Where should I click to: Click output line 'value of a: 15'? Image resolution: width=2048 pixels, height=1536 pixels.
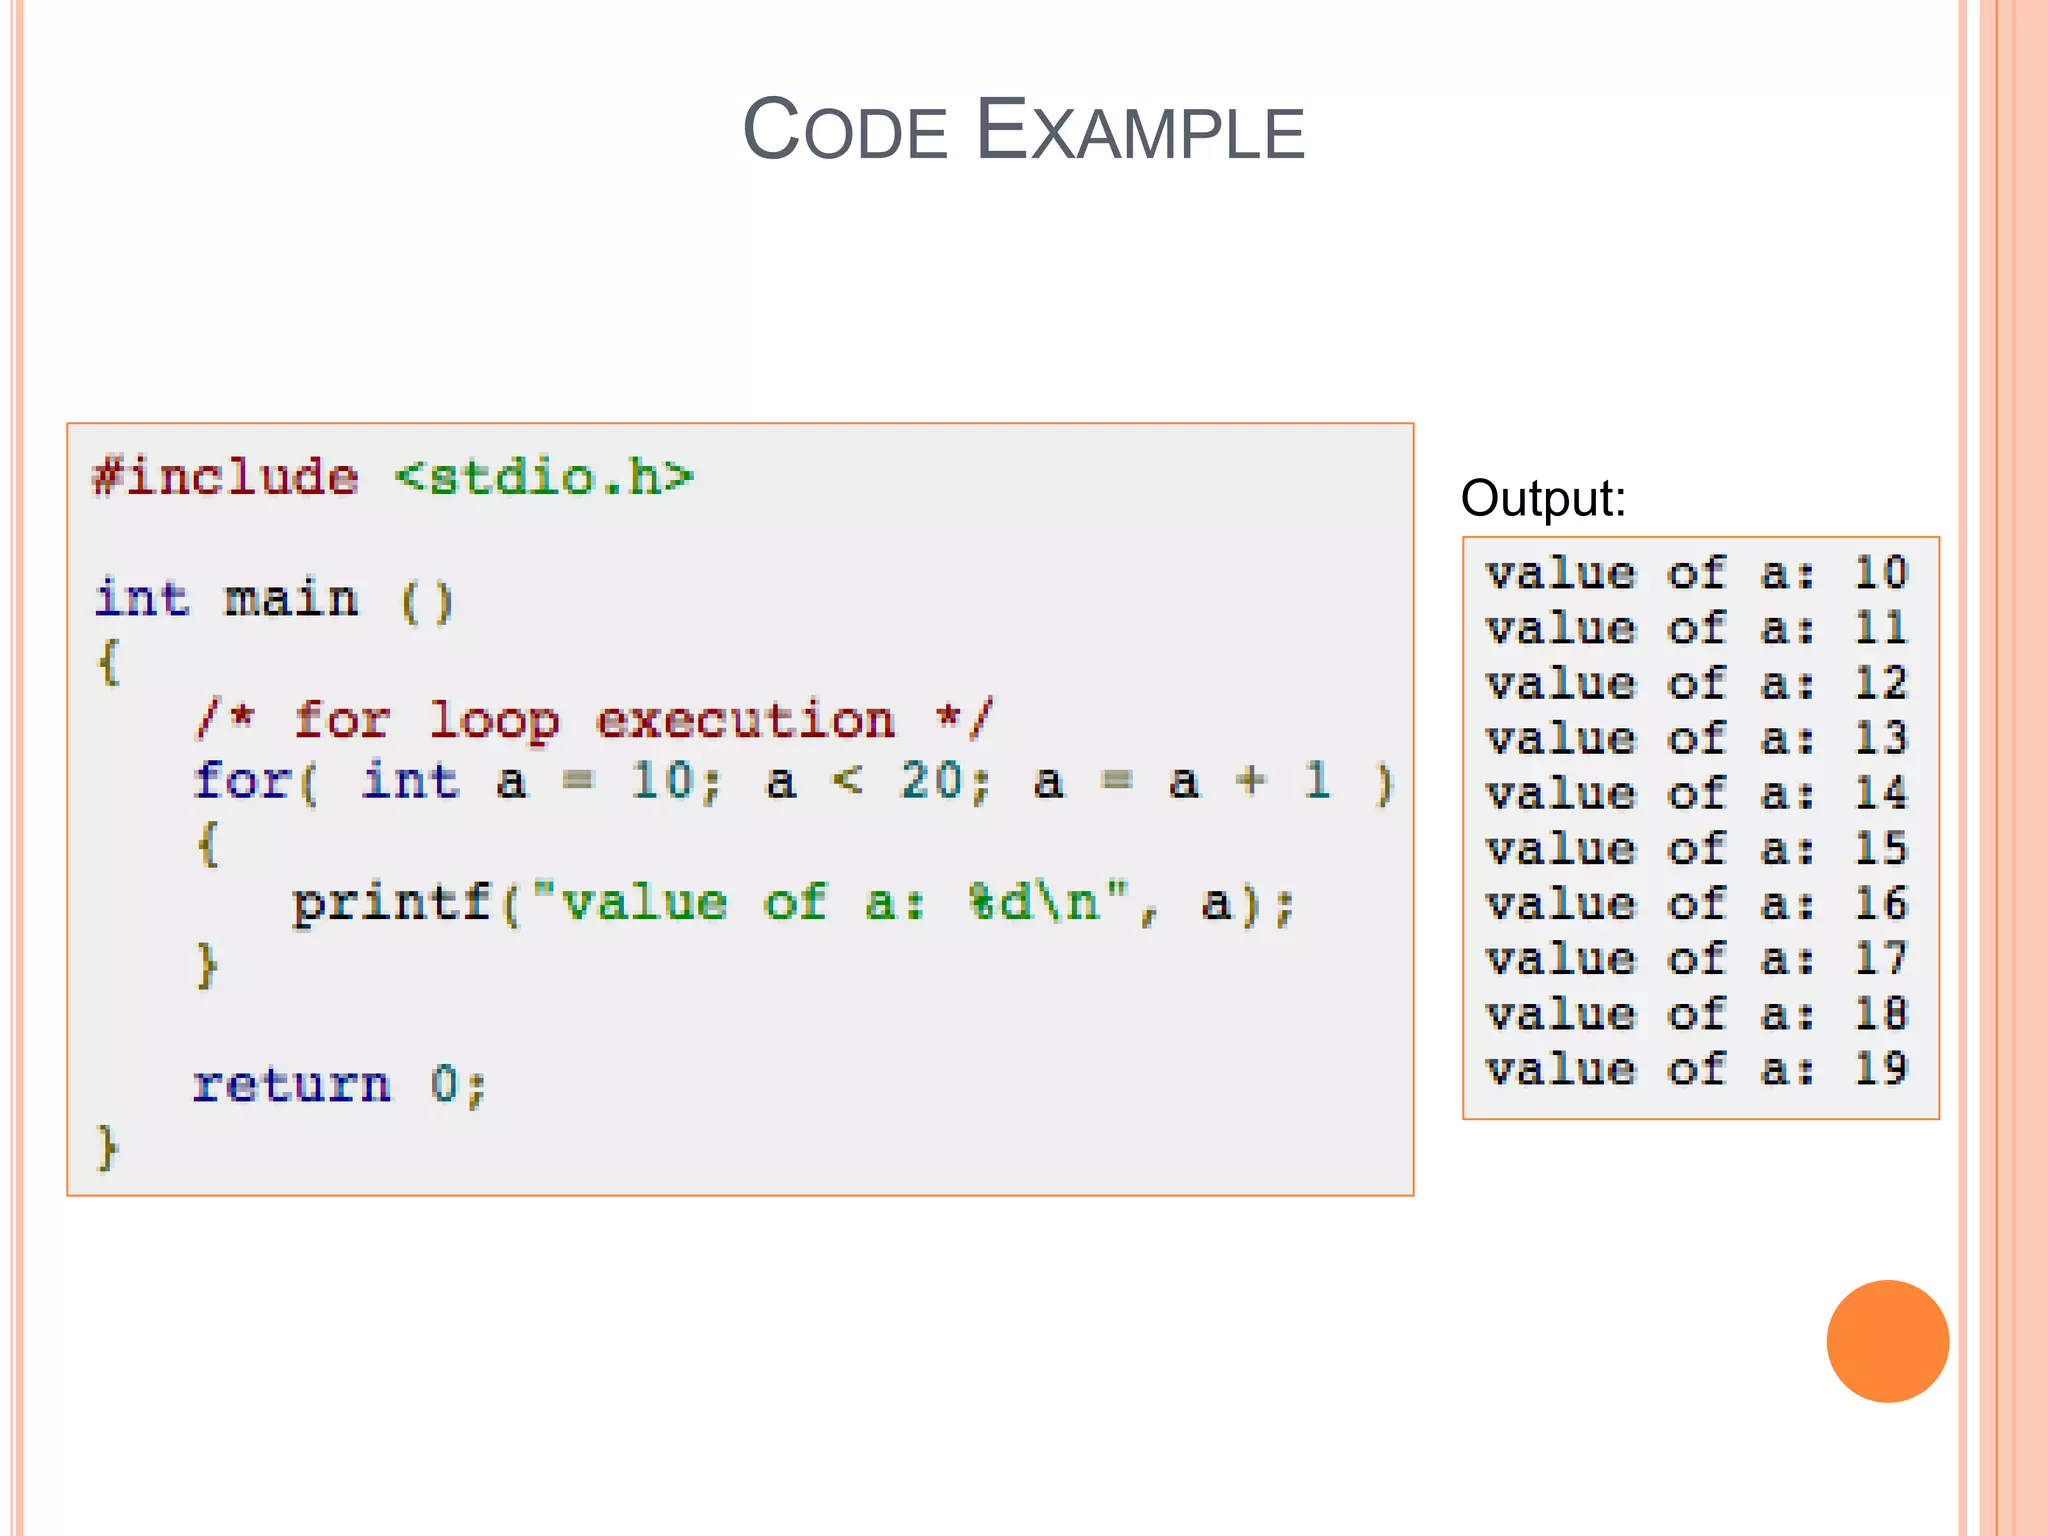click(x=1697, y=849)
